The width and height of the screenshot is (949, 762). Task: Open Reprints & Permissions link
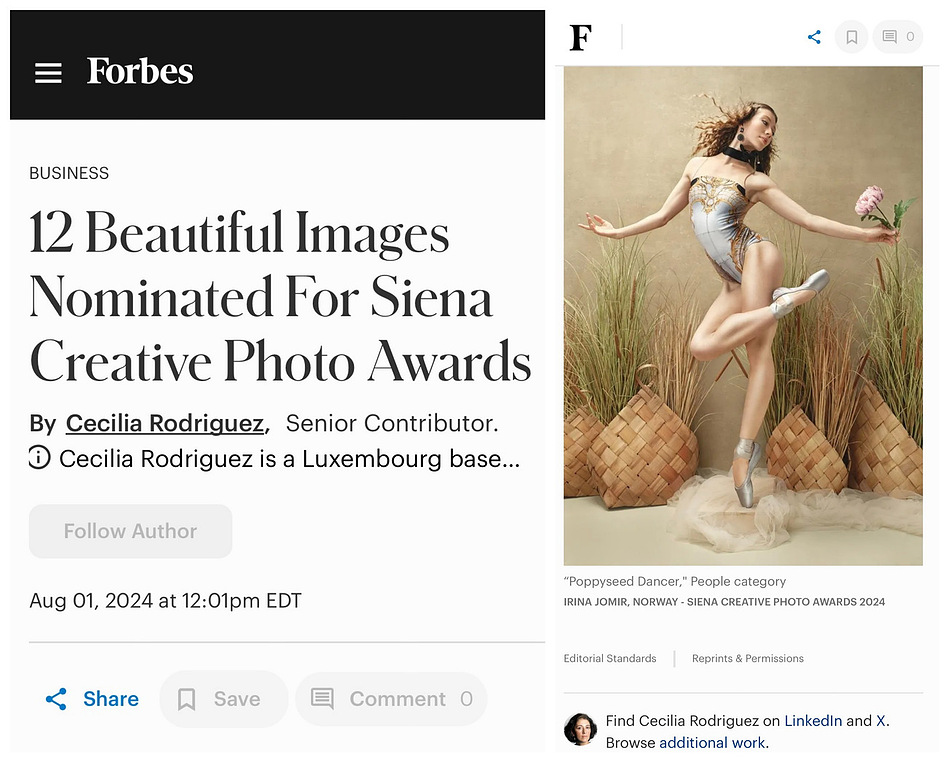coord(747,659)
